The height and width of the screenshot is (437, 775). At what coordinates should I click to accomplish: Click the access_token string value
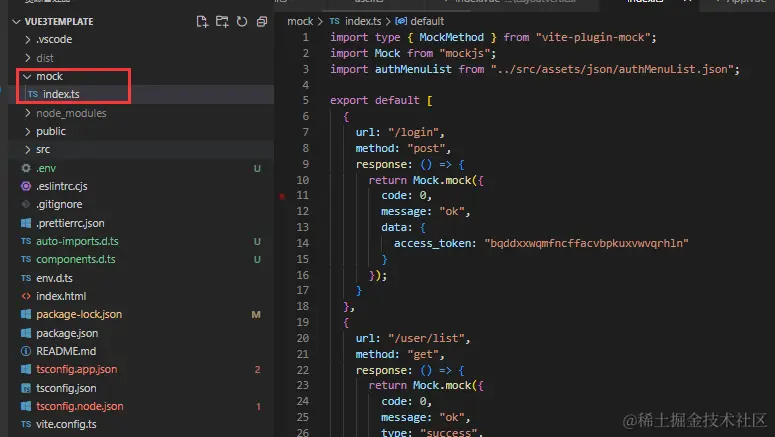tap(586, 243)
